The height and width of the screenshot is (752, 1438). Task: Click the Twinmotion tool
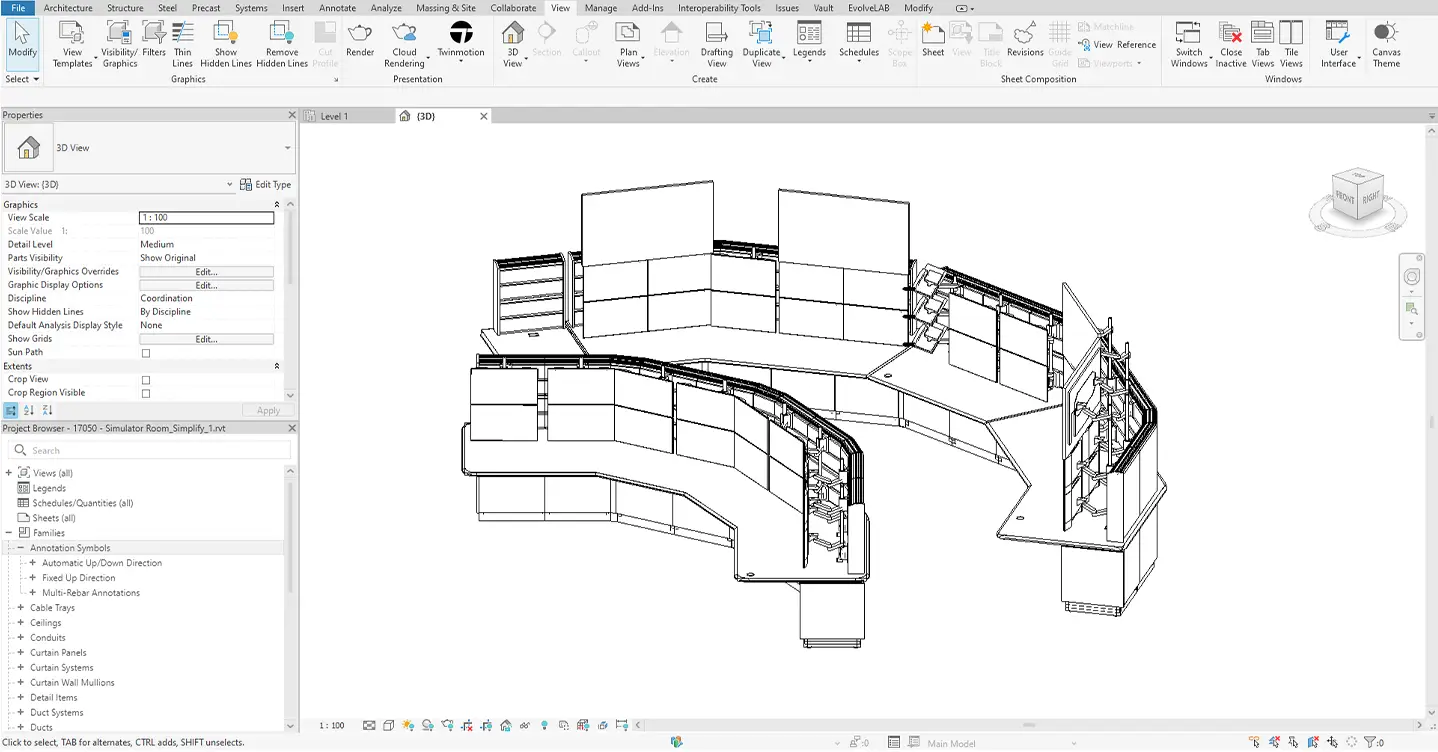pos(459,40)
